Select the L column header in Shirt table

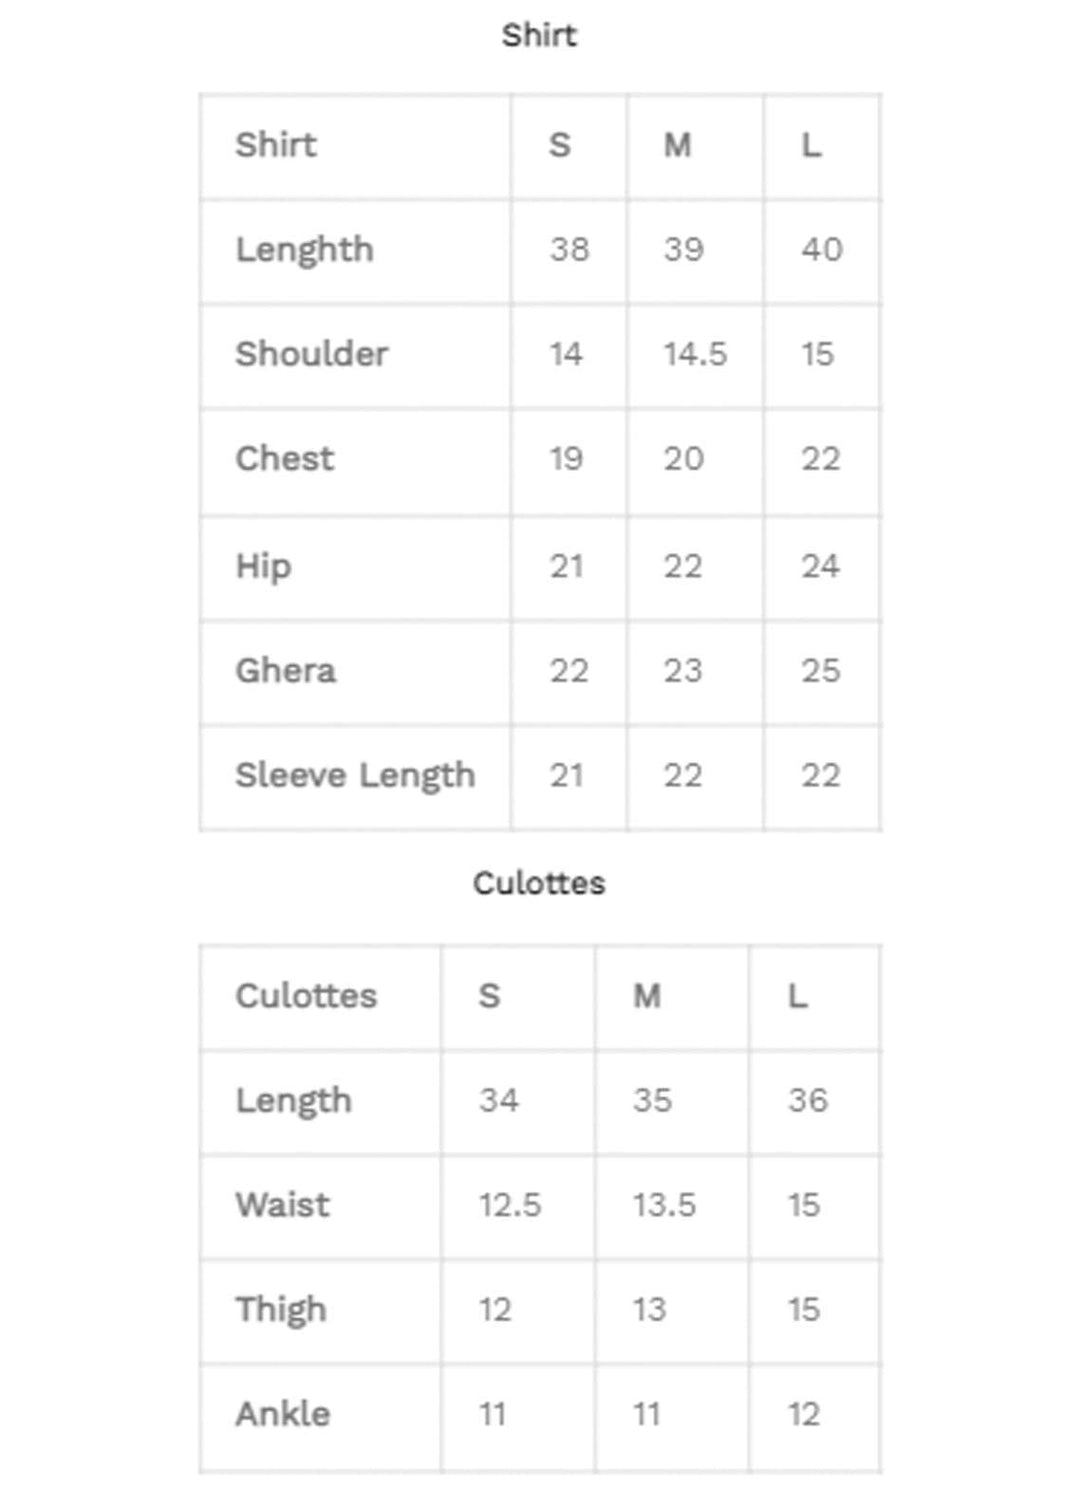point(811,146)
